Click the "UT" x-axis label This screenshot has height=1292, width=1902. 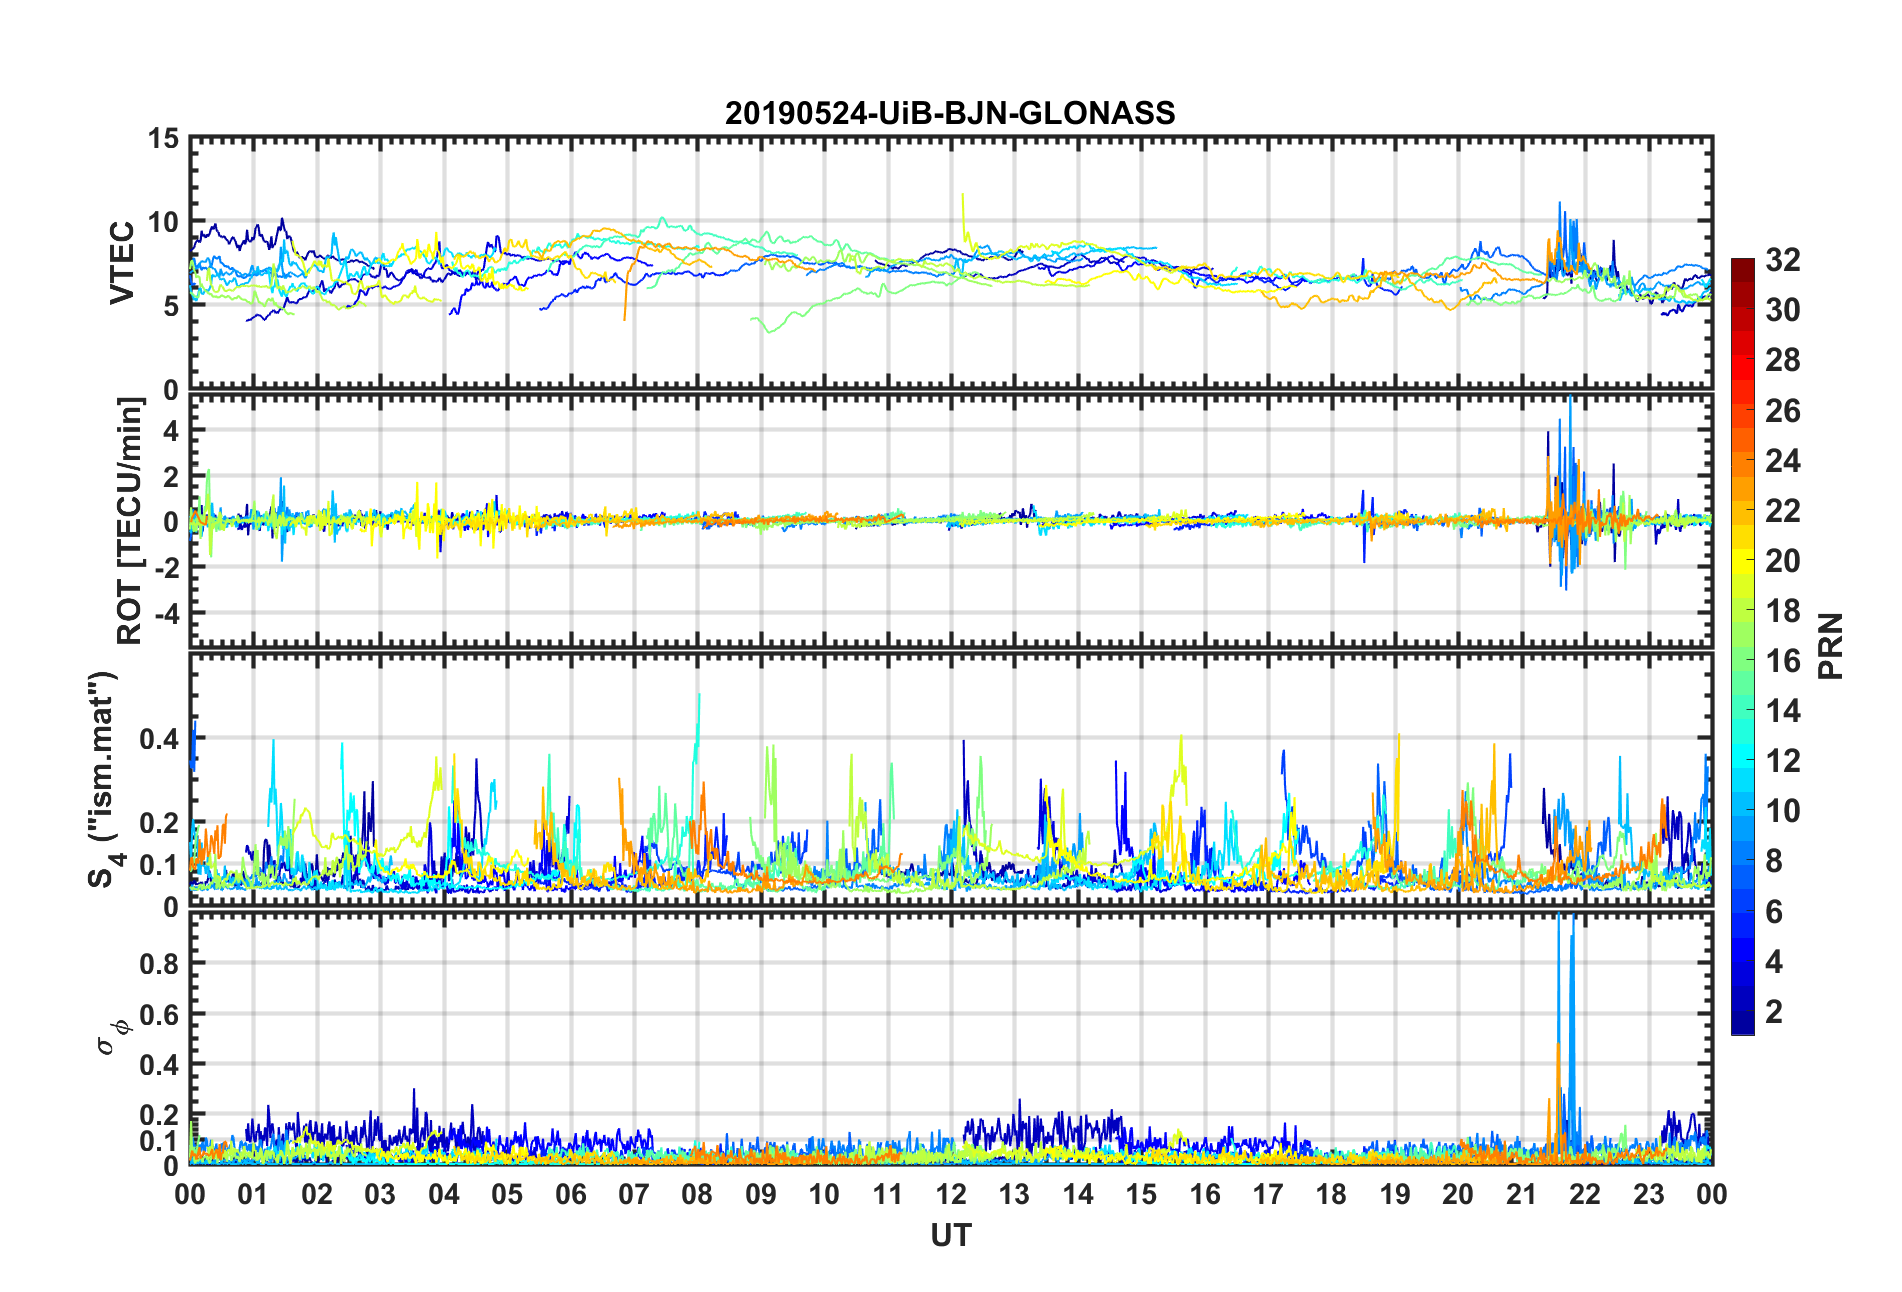[x=950, y=1236]
